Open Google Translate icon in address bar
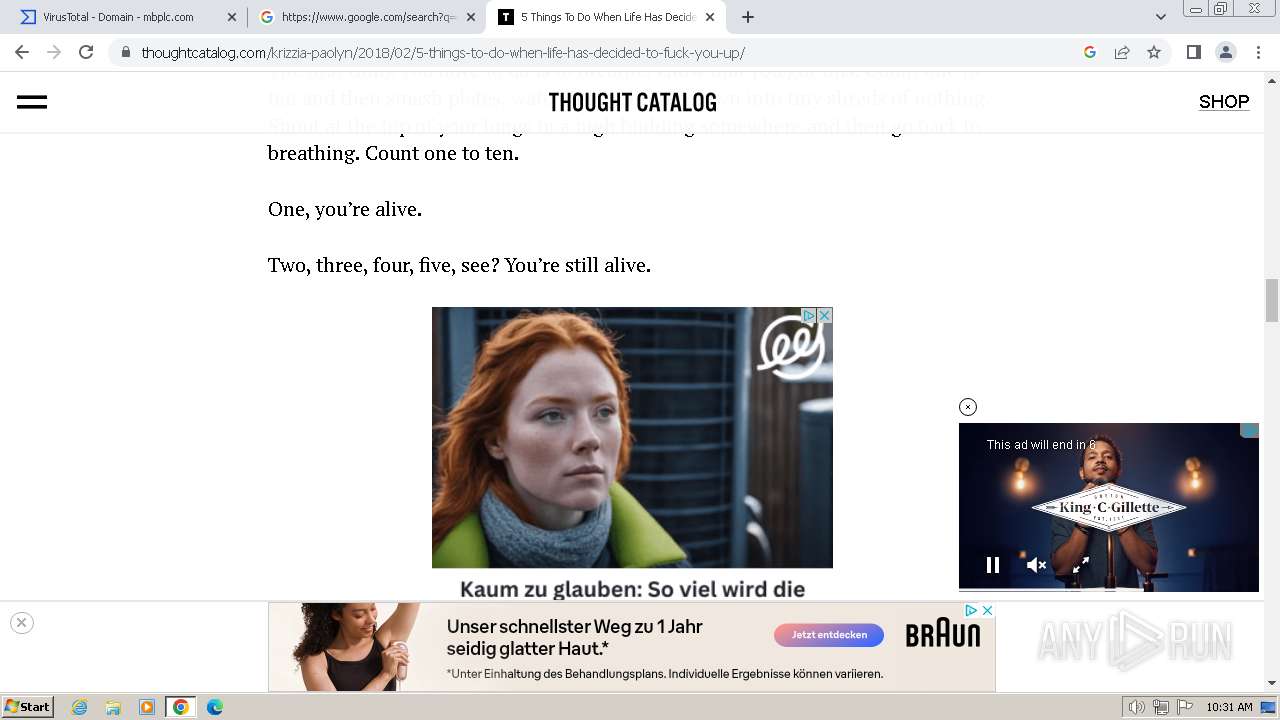1280x720 pixels. tap(1090, 52)
